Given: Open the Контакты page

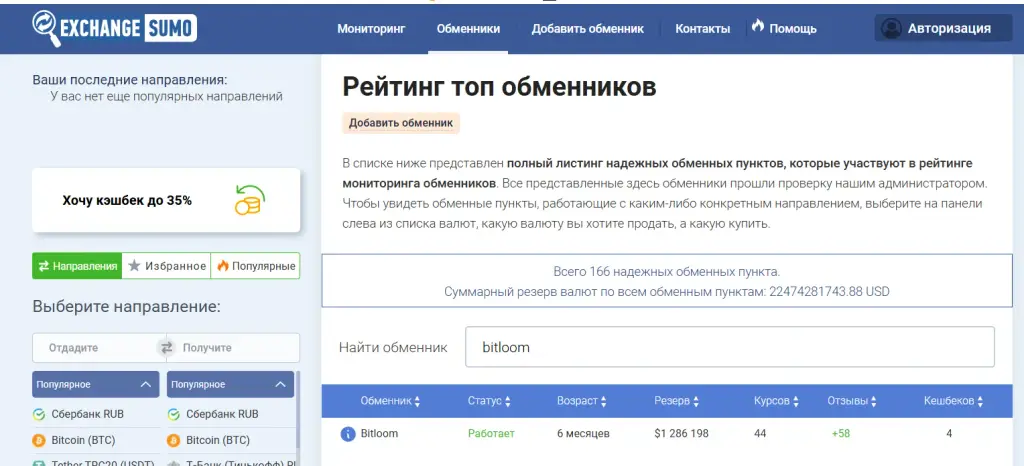Looking at the screenshot, I should tap(702, 29).
